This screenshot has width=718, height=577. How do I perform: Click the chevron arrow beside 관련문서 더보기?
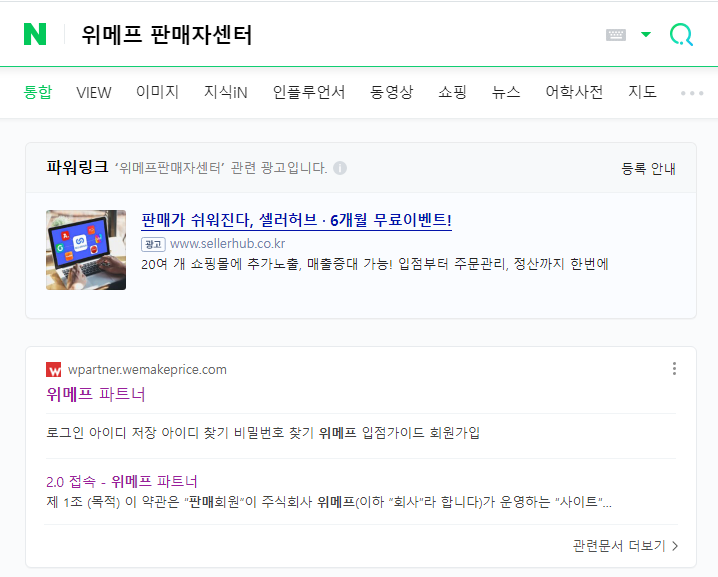tap(675, 546)
